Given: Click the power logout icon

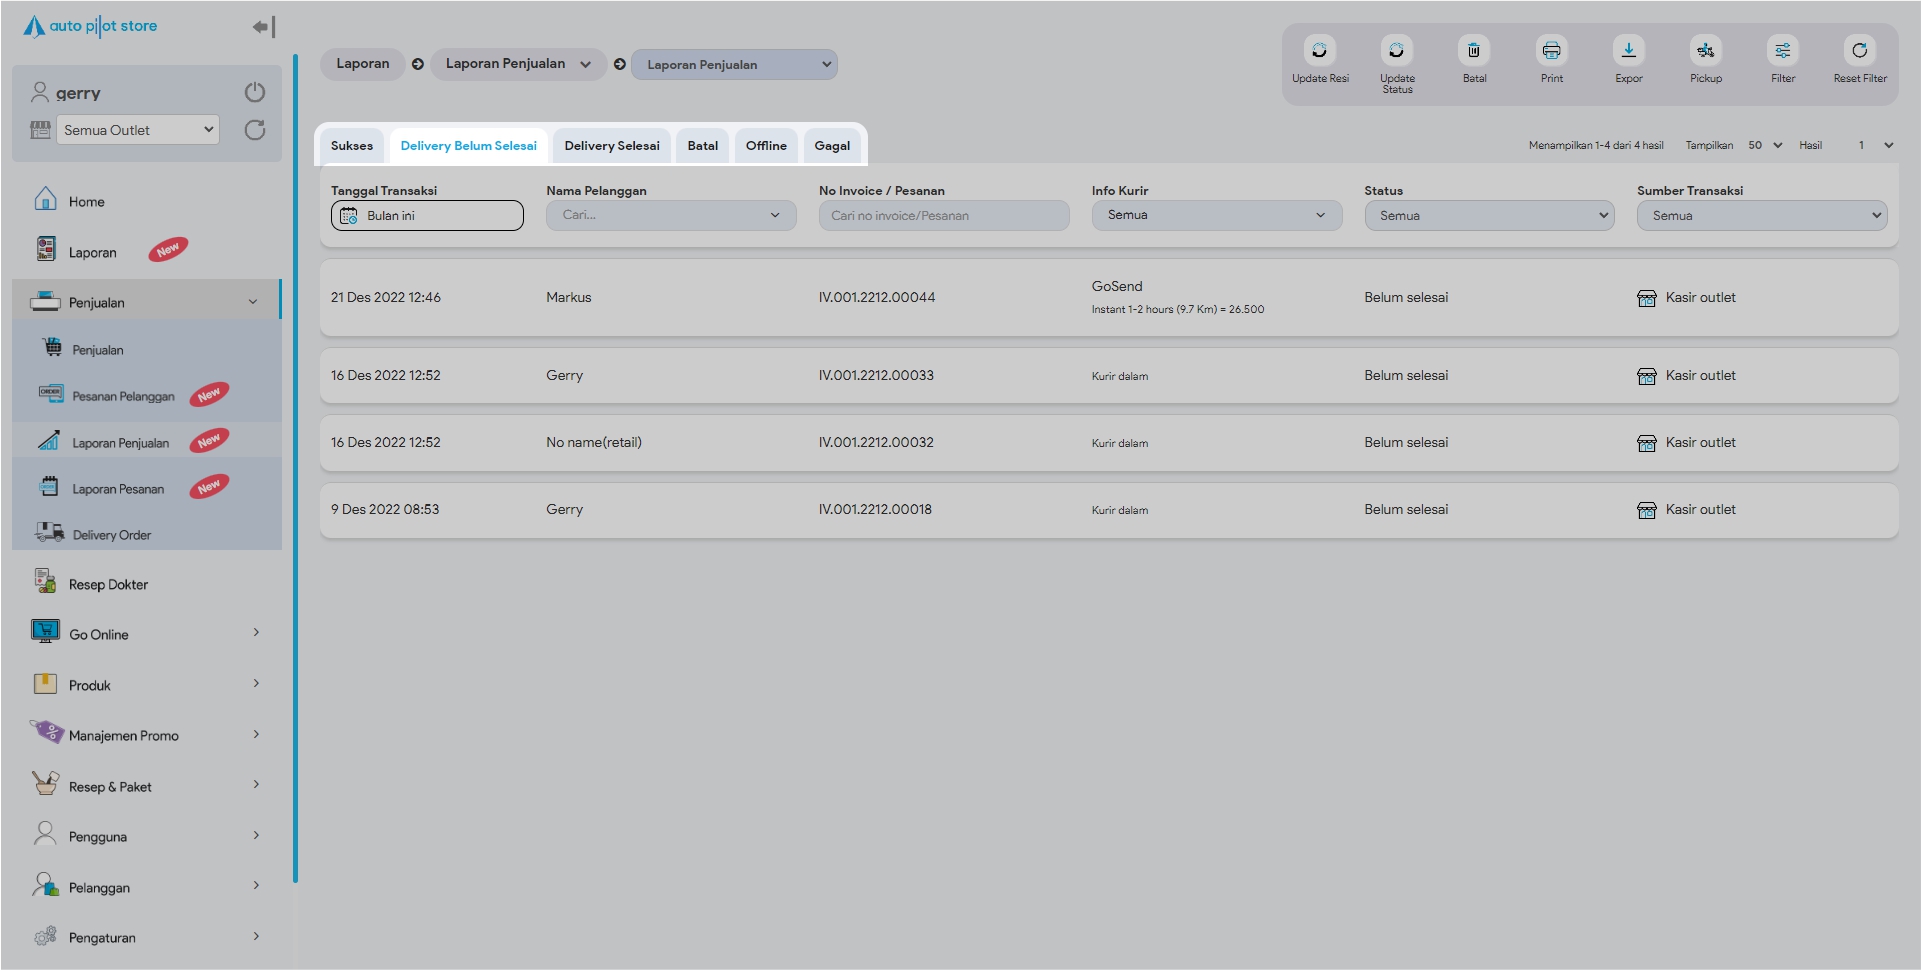Looking at the screenshot, I should click(x=255, y=92).
